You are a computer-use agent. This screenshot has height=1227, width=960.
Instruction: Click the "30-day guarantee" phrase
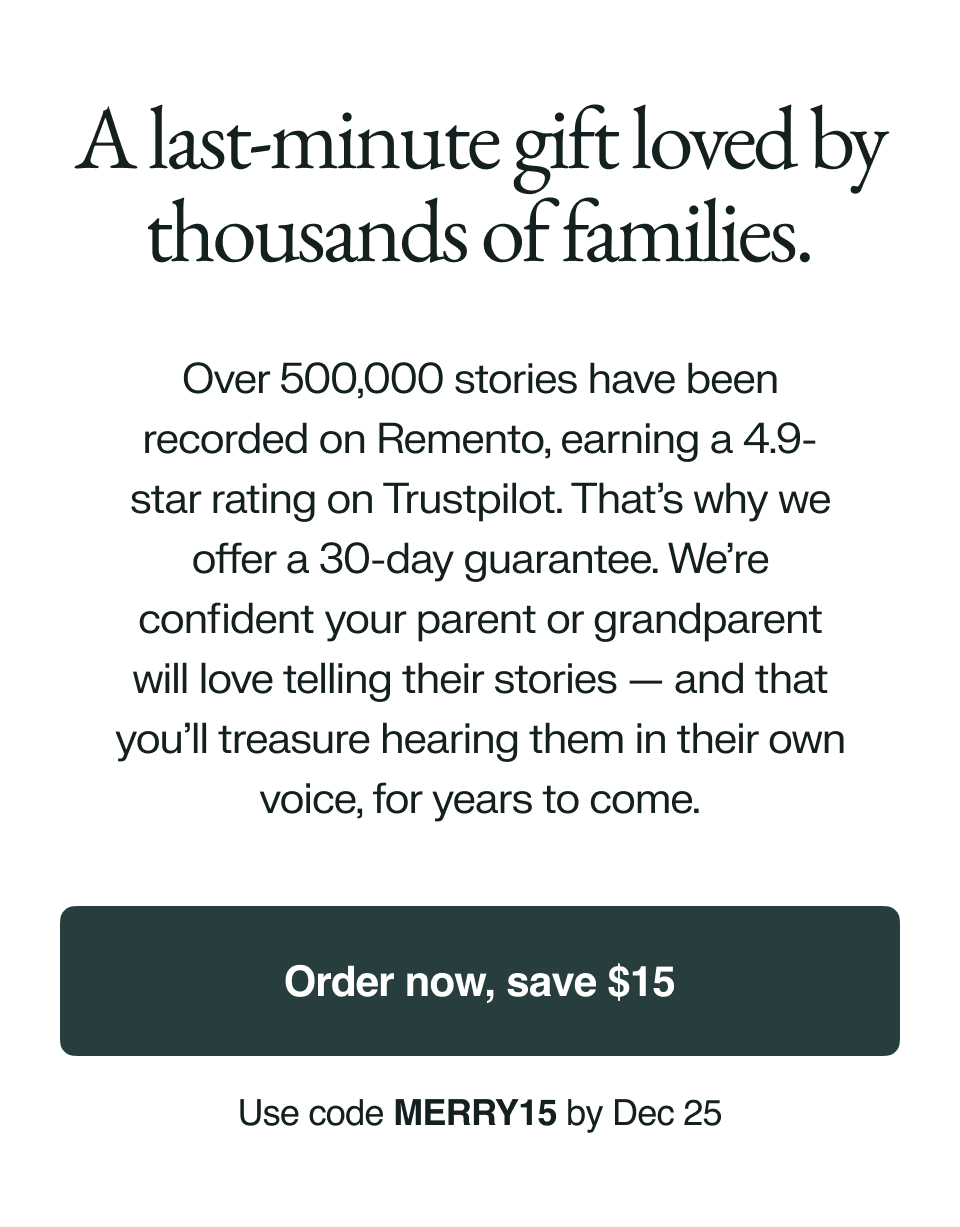(488, 559)
